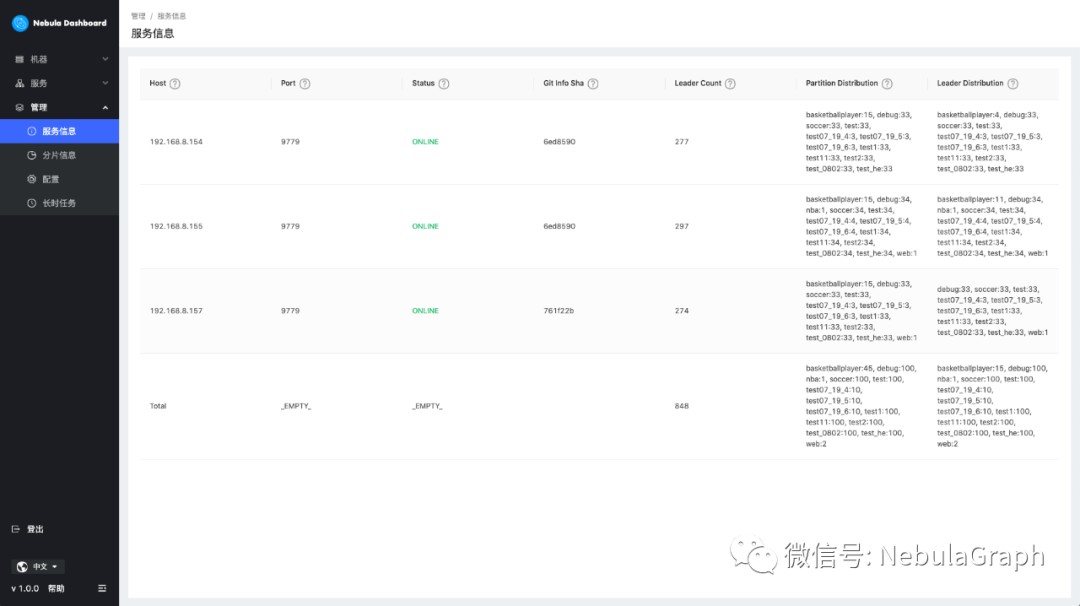This screenshot has height=606, width=1080.
Task: Open help tooltip for Partition Distribution
Action: (x=887, y=83)
